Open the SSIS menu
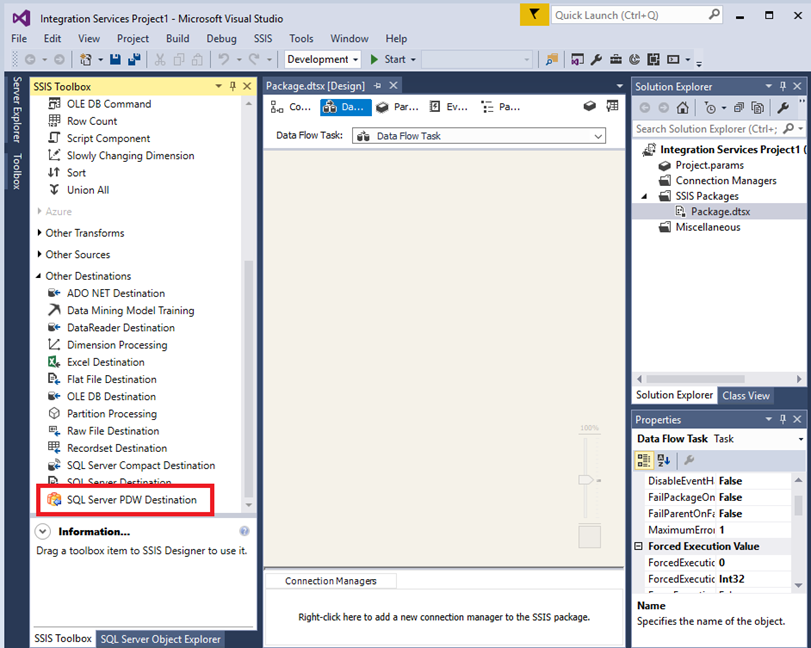 pos(263,38)
